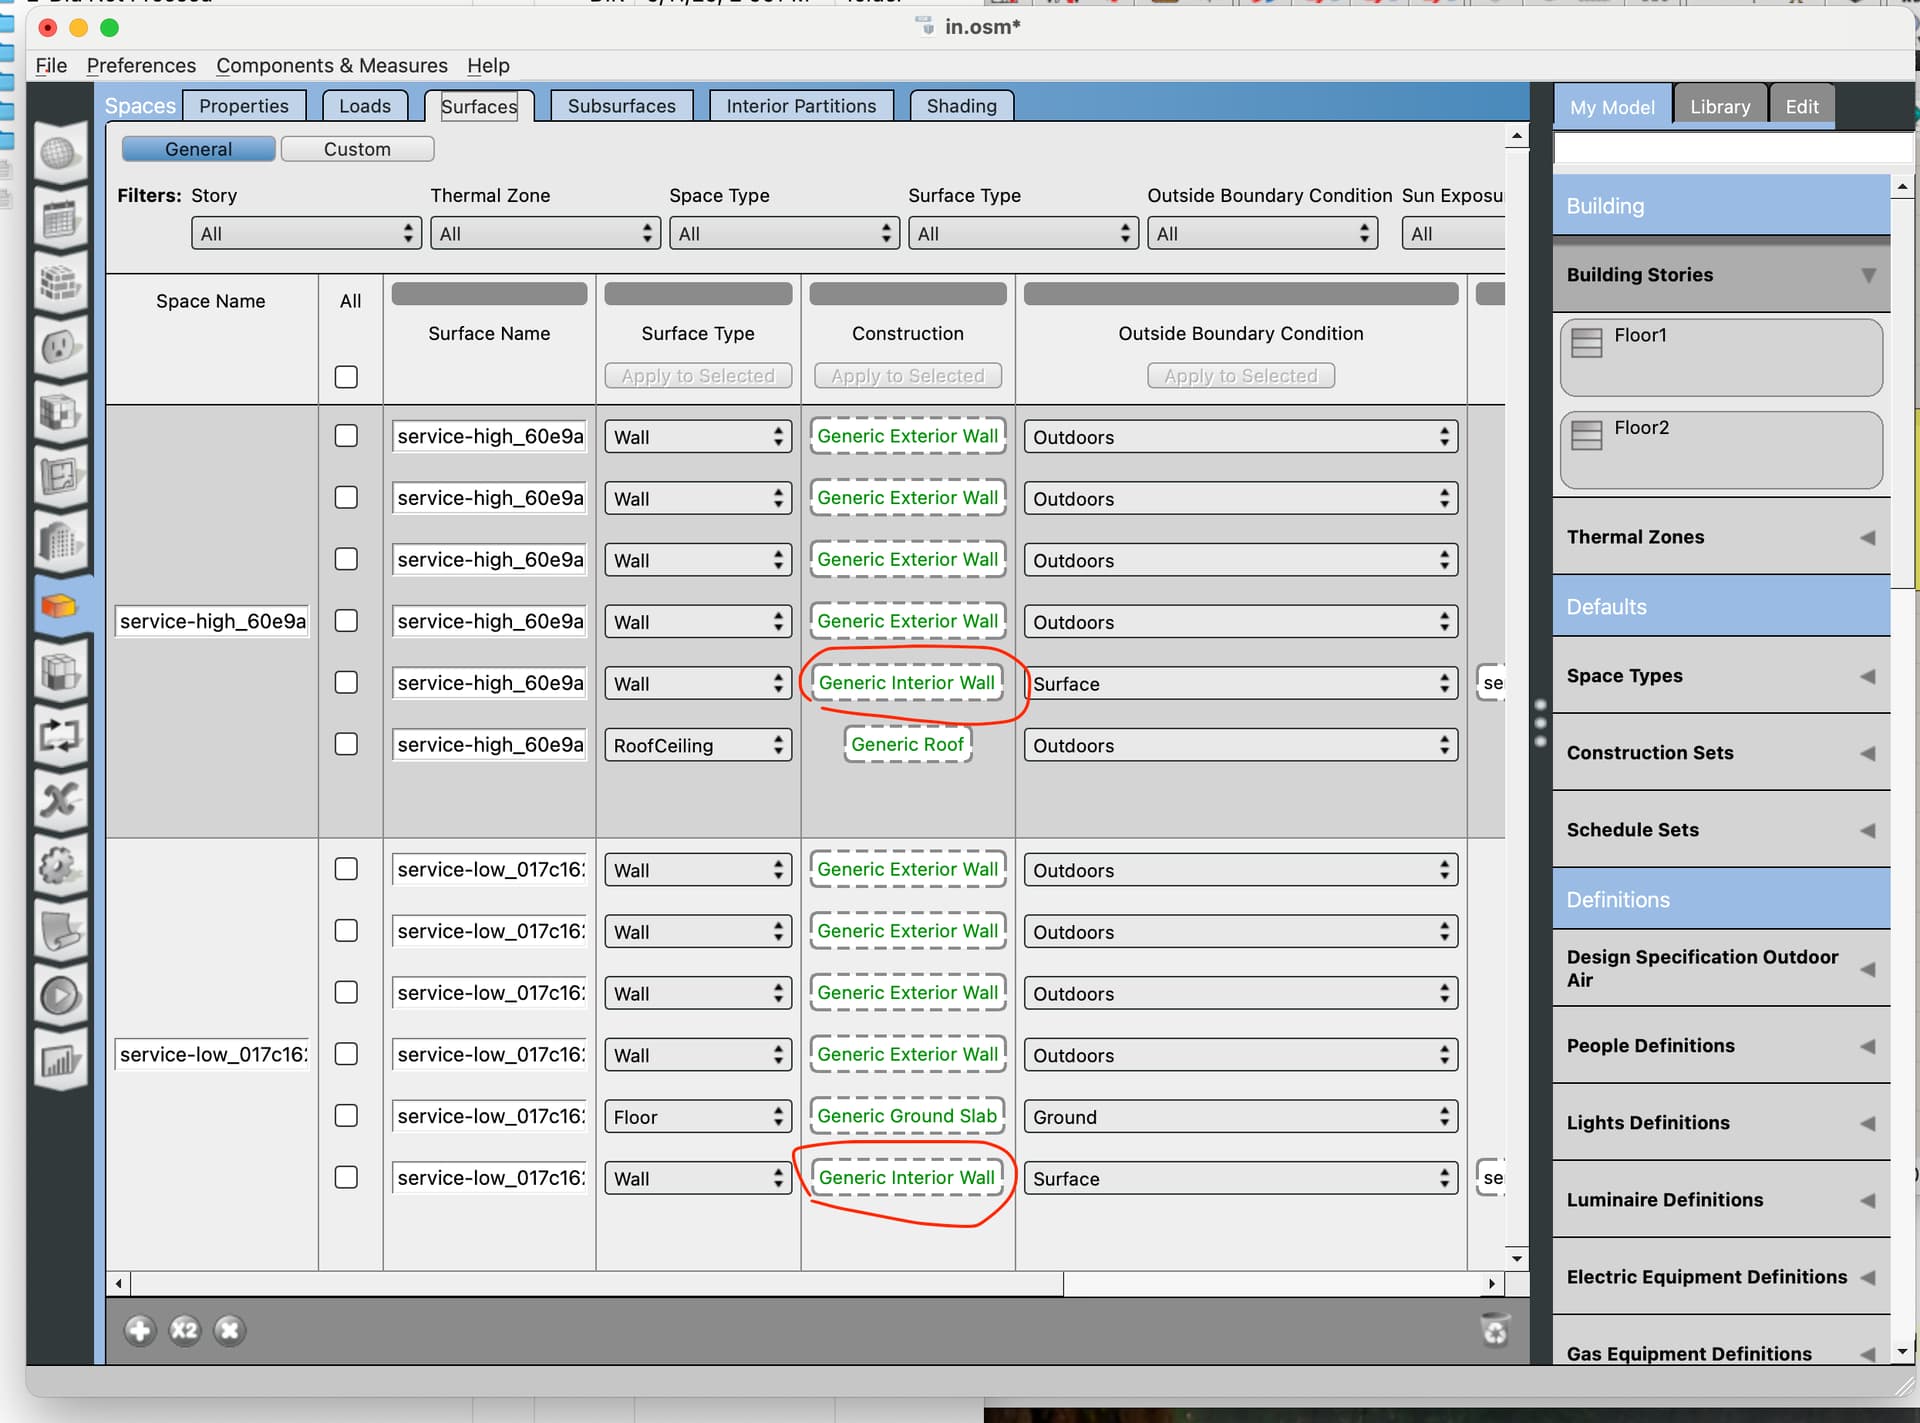
Task: Check the box for the Floor surface row
Action: (x=346, y=1115)
